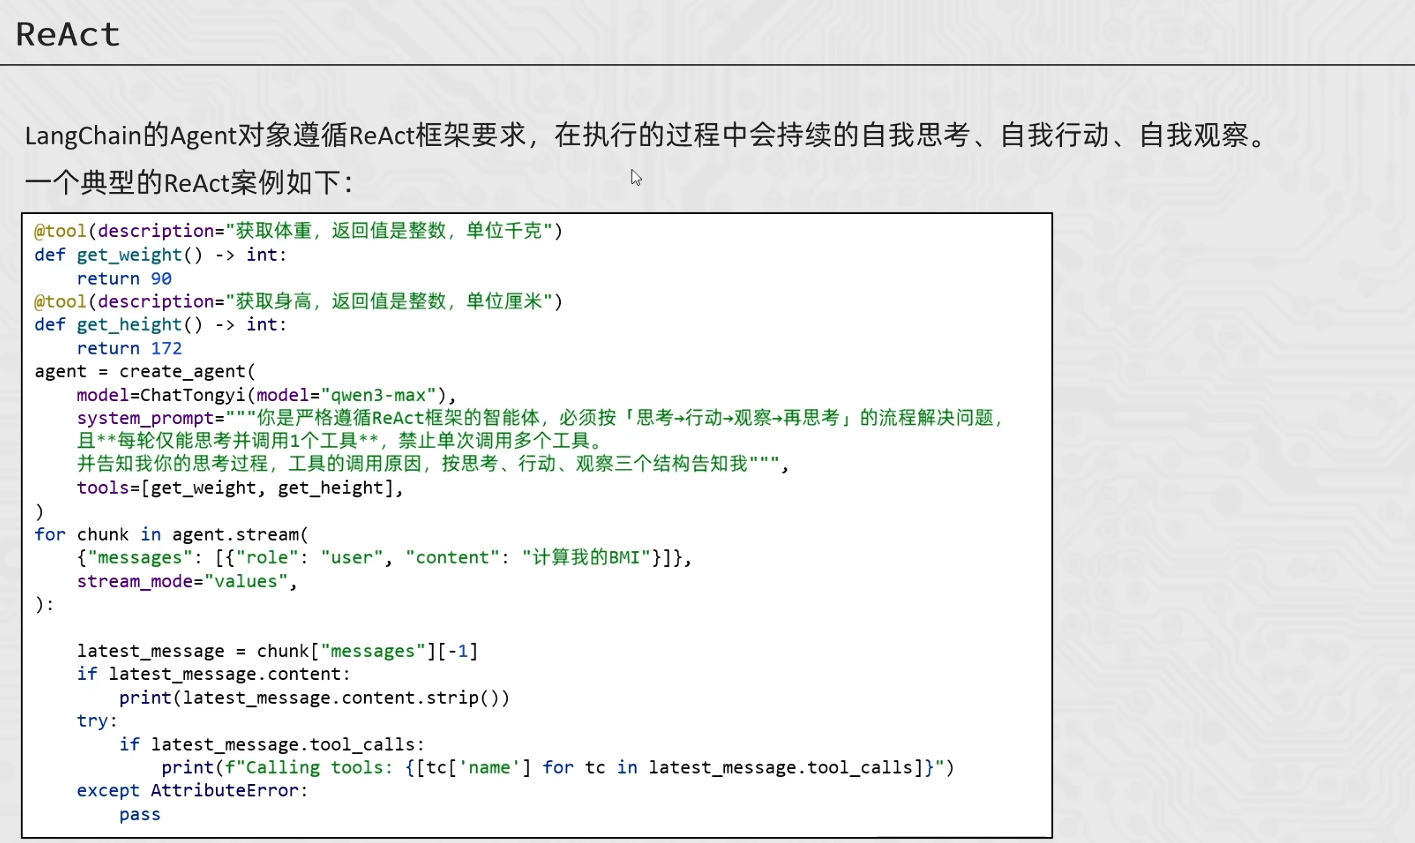Click the "return 90" line
Image resolution: width=1415 pixels, height=843 pixels.
click(124, 279)
